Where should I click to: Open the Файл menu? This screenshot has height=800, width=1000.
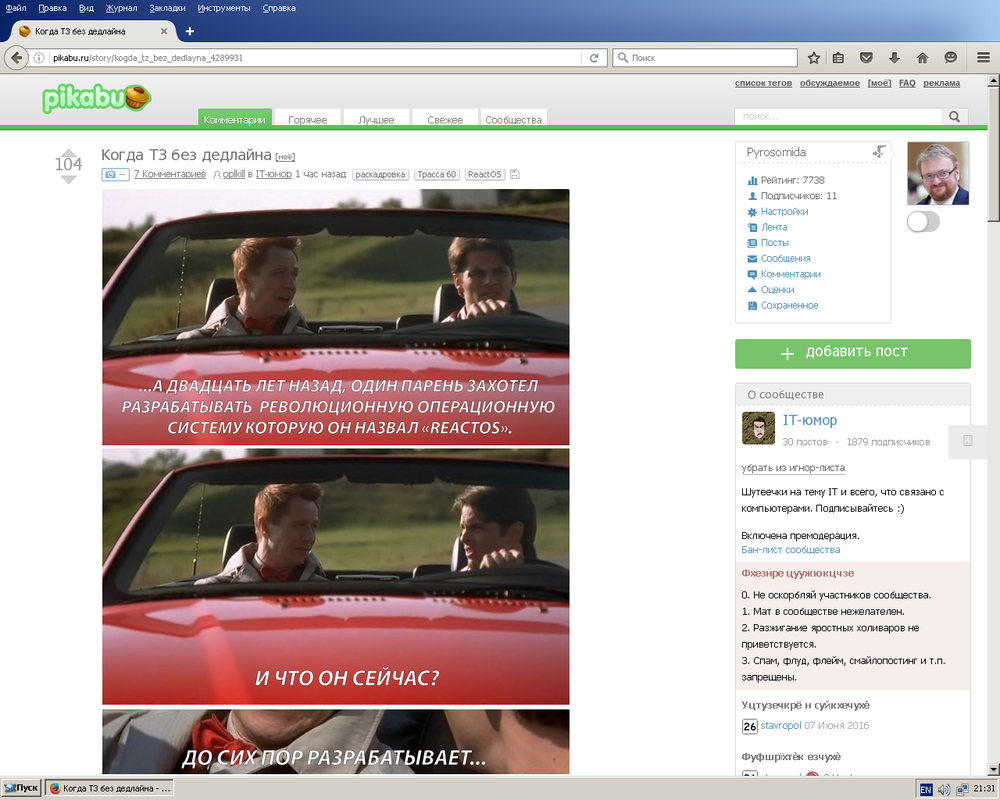[16, 8]
